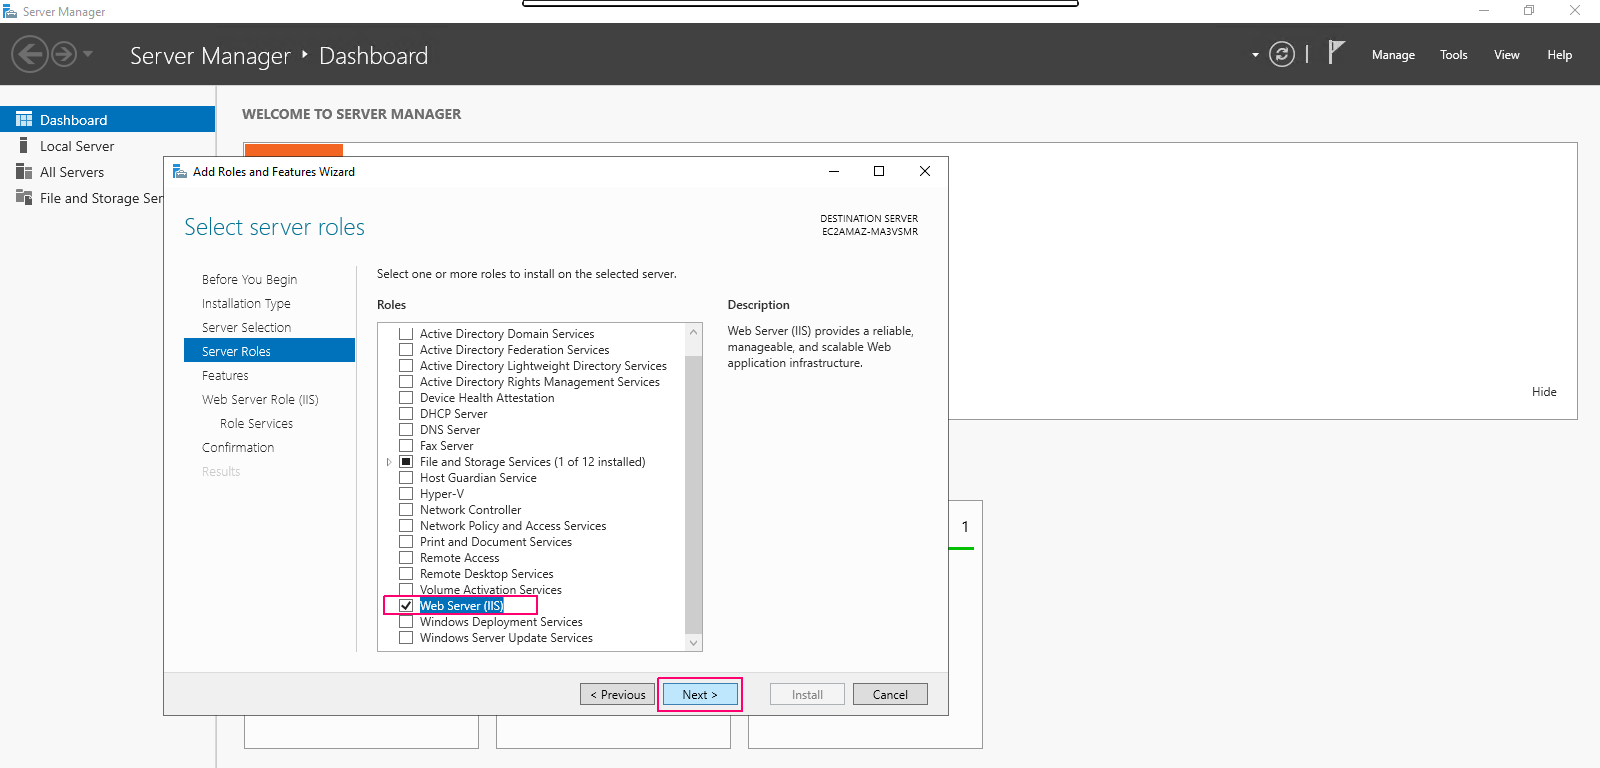Open the View menu
The width and height of the screenshot is (1600, 768).
[x=1507, y=55]
